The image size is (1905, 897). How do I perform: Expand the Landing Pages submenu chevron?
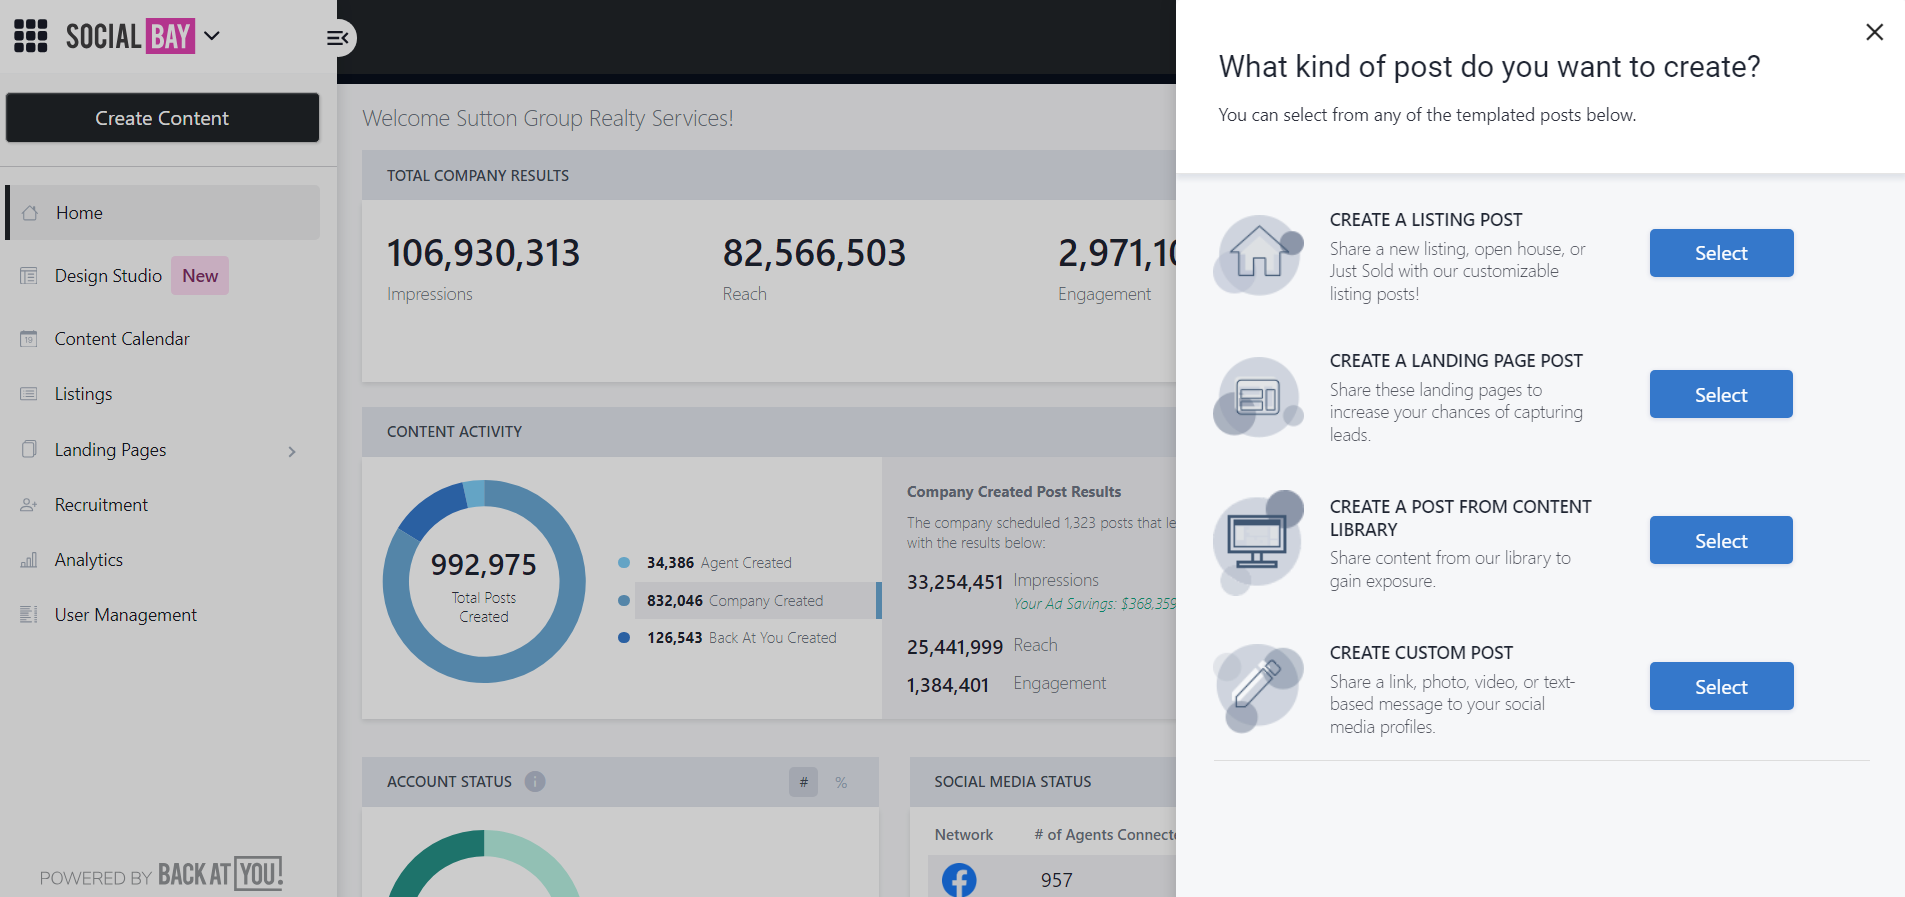click(292, 452)
